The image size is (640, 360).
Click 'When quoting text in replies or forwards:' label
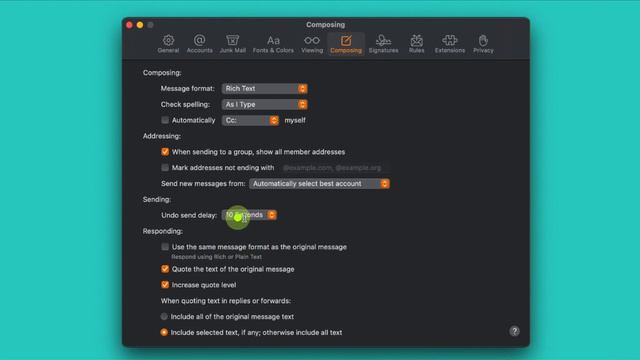[x=226, y=301]
